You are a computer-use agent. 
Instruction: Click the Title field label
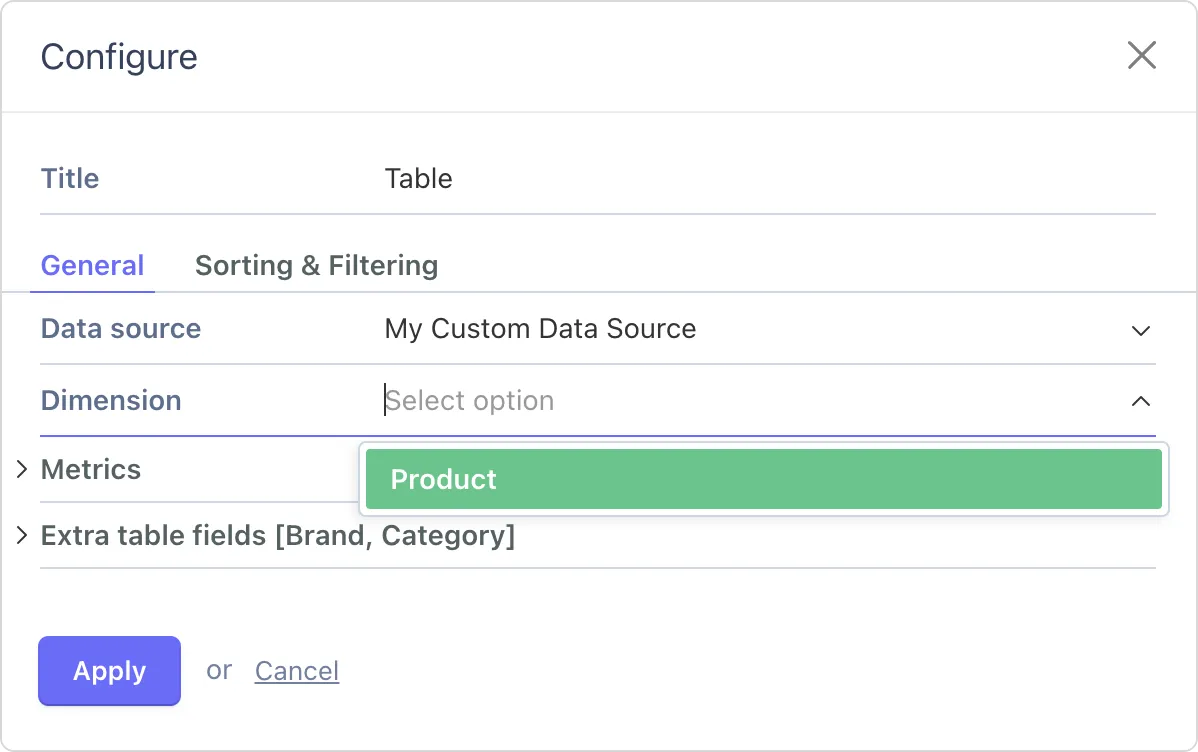[x=70, y=179]
